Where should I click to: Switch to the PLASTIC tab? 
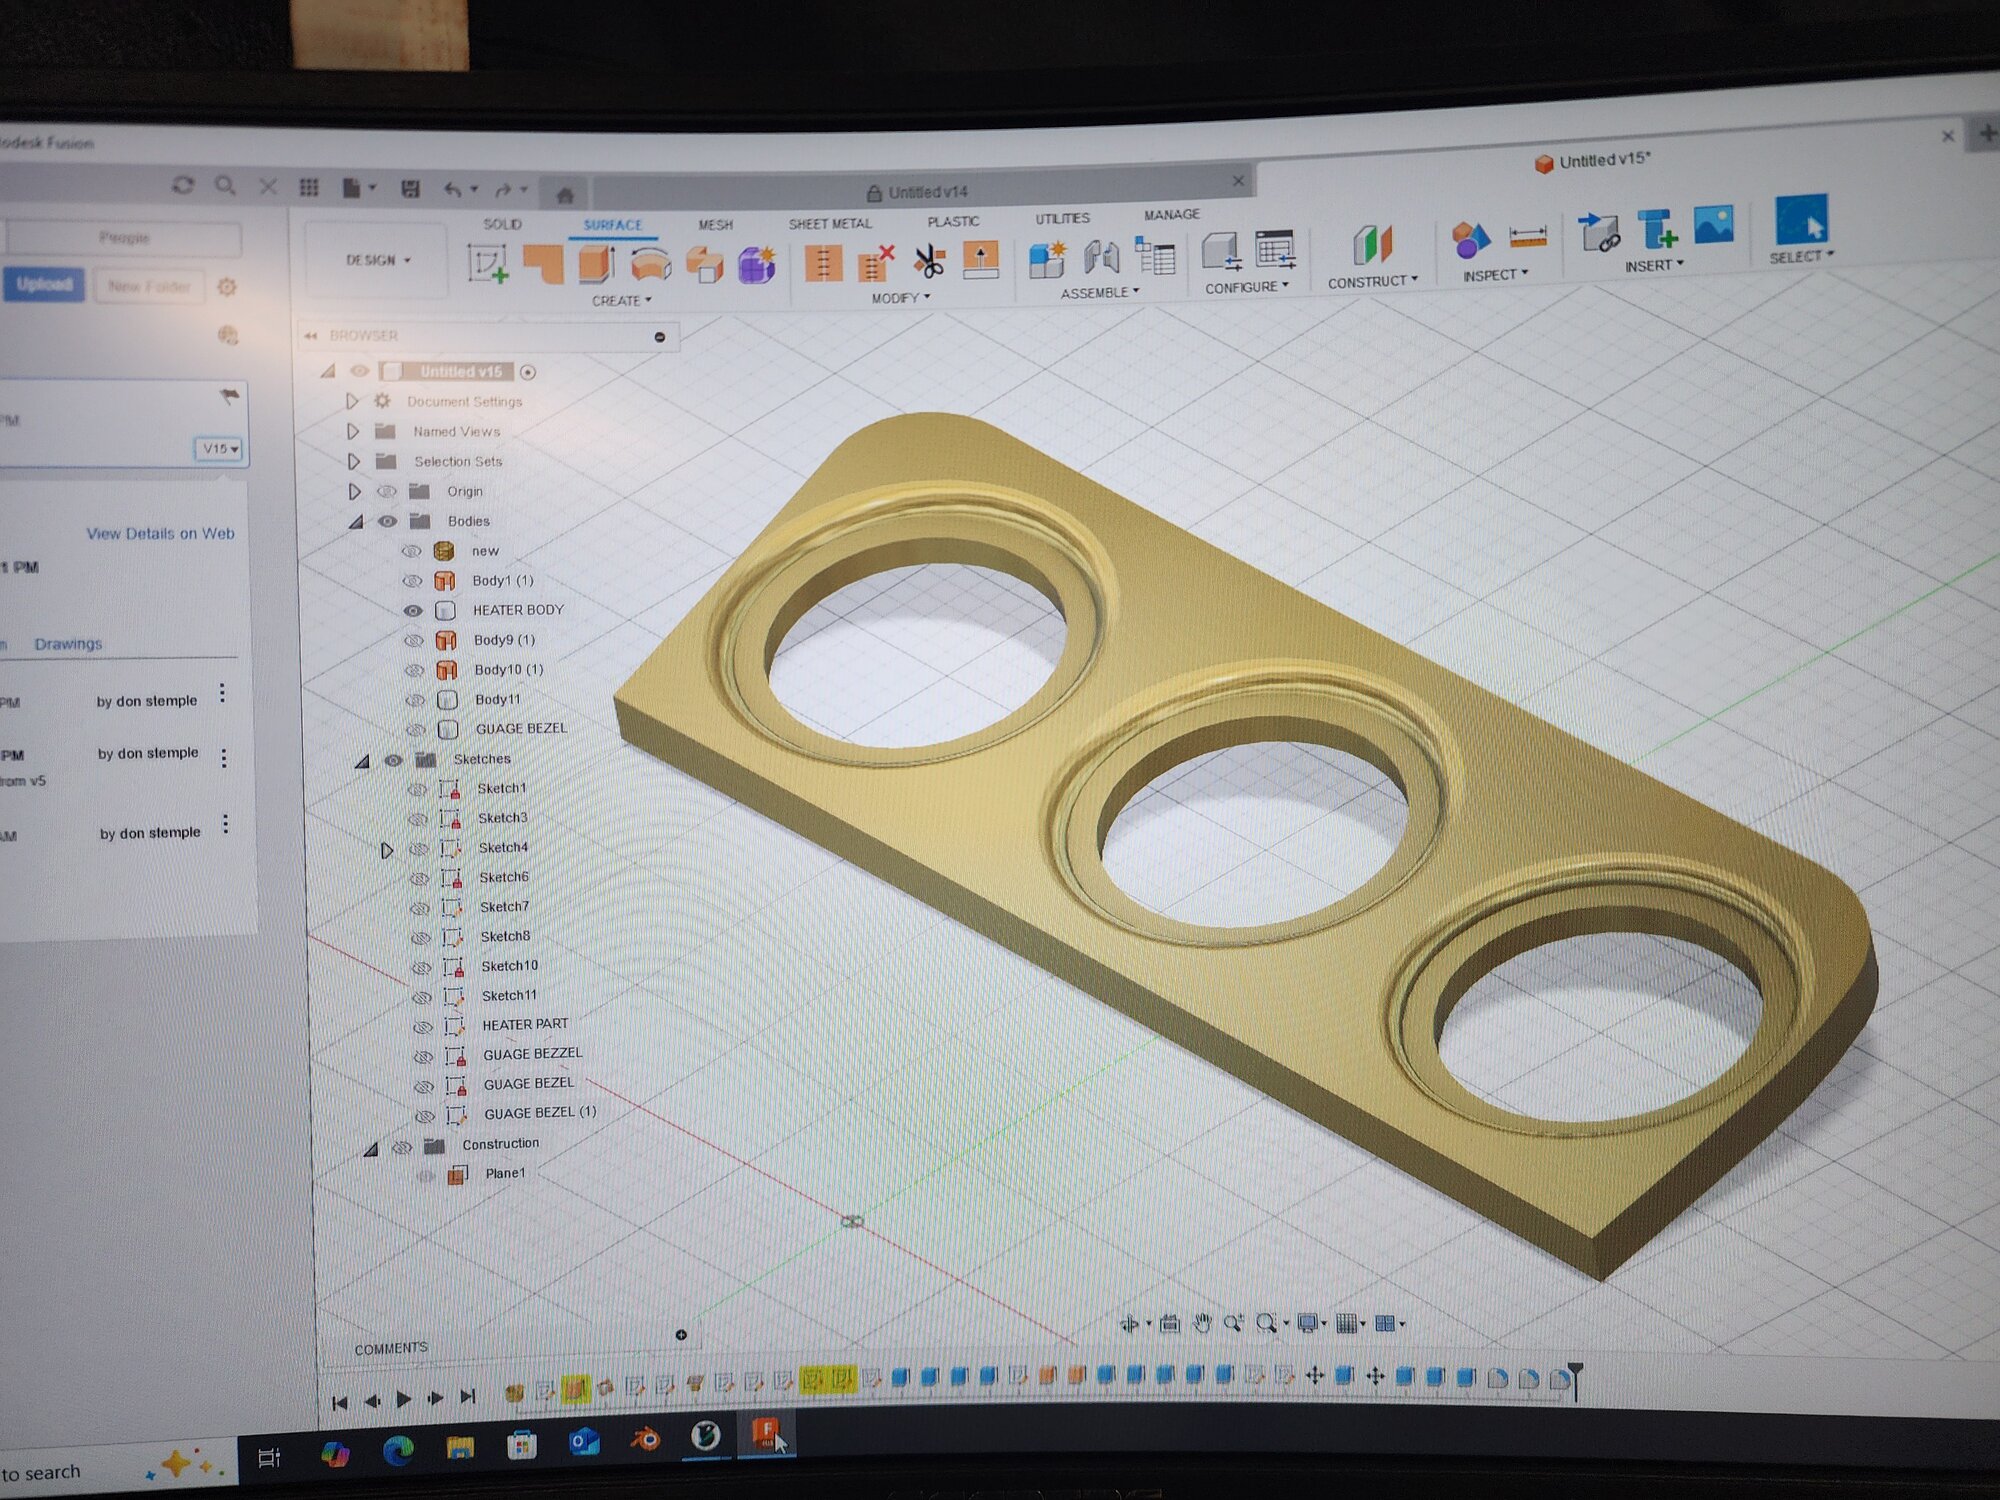tap(953, 221)
